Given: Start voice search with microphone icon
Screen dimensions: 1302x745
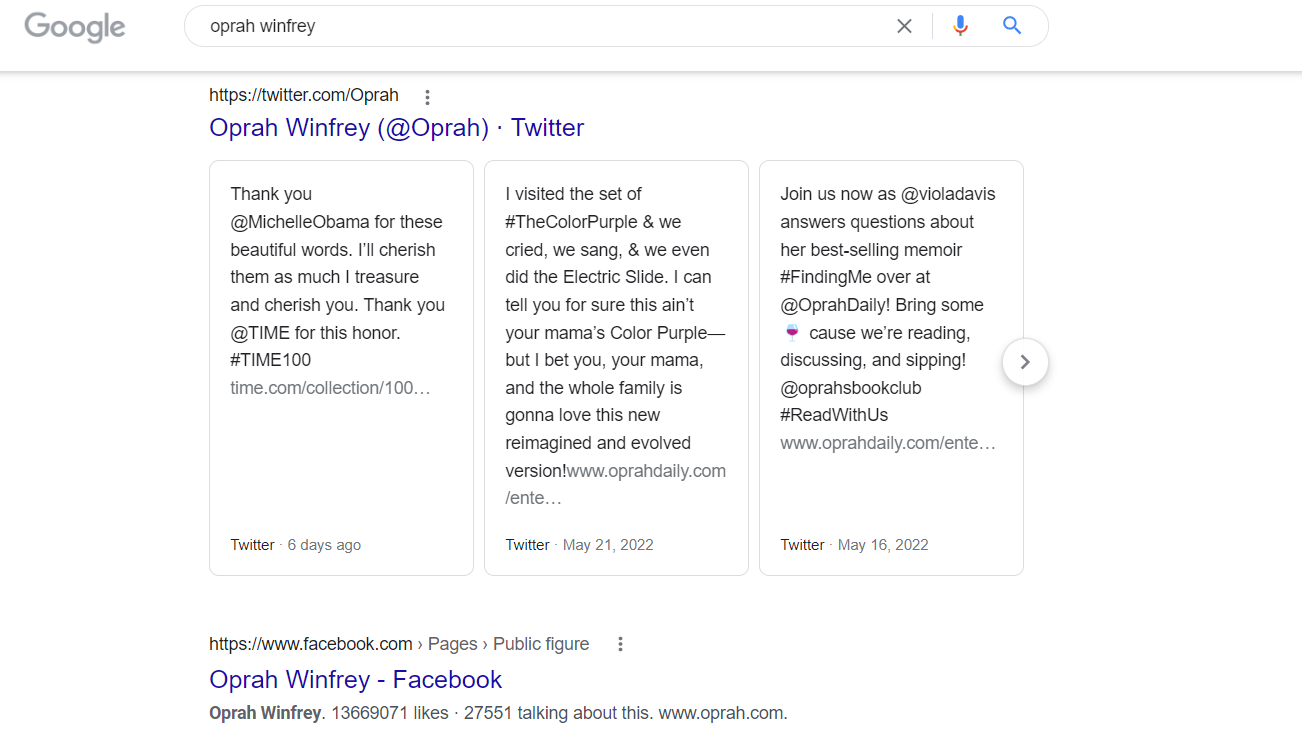Looking at the screenshot, I should tap(960, 26).
